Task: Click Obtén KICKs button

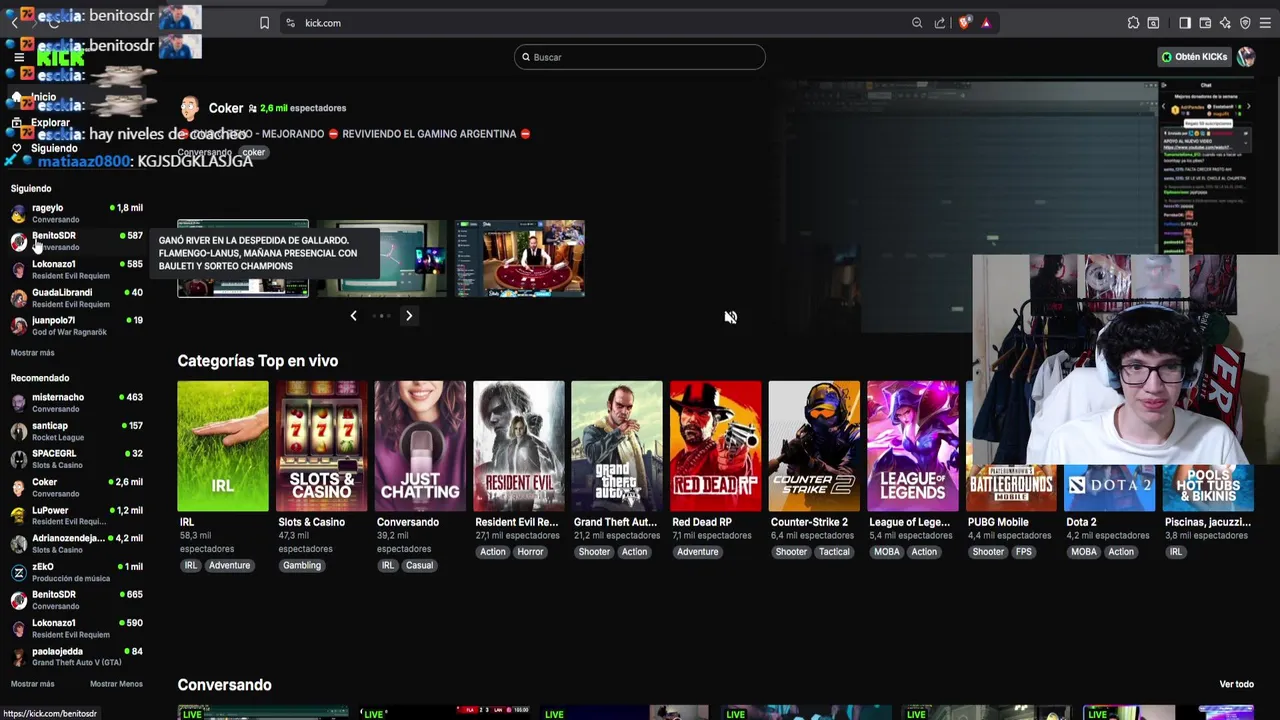Action: (1194, 57)
